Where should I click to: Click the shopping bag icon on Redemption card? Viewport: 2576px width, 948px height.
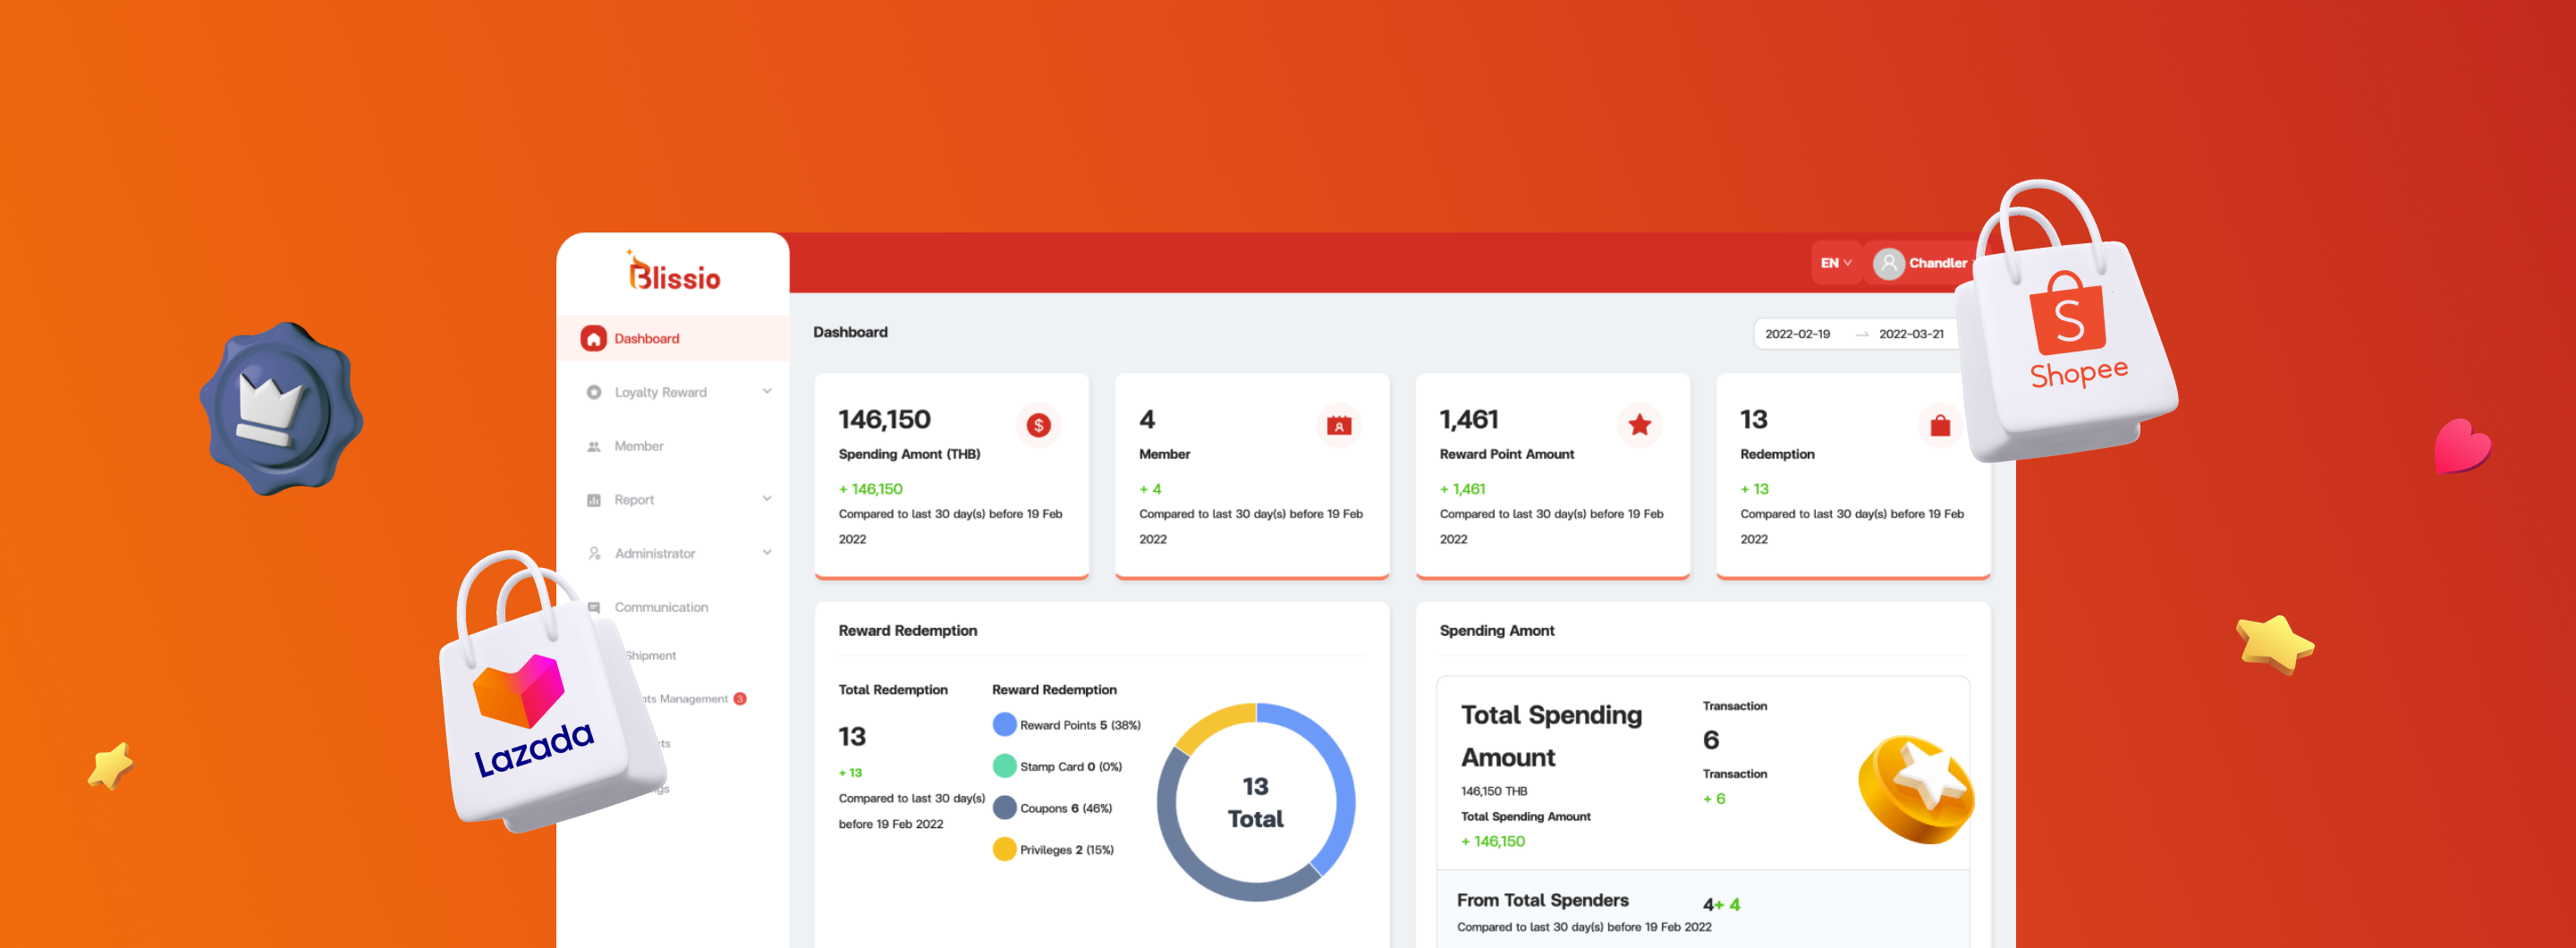(x=1940, y=426)
